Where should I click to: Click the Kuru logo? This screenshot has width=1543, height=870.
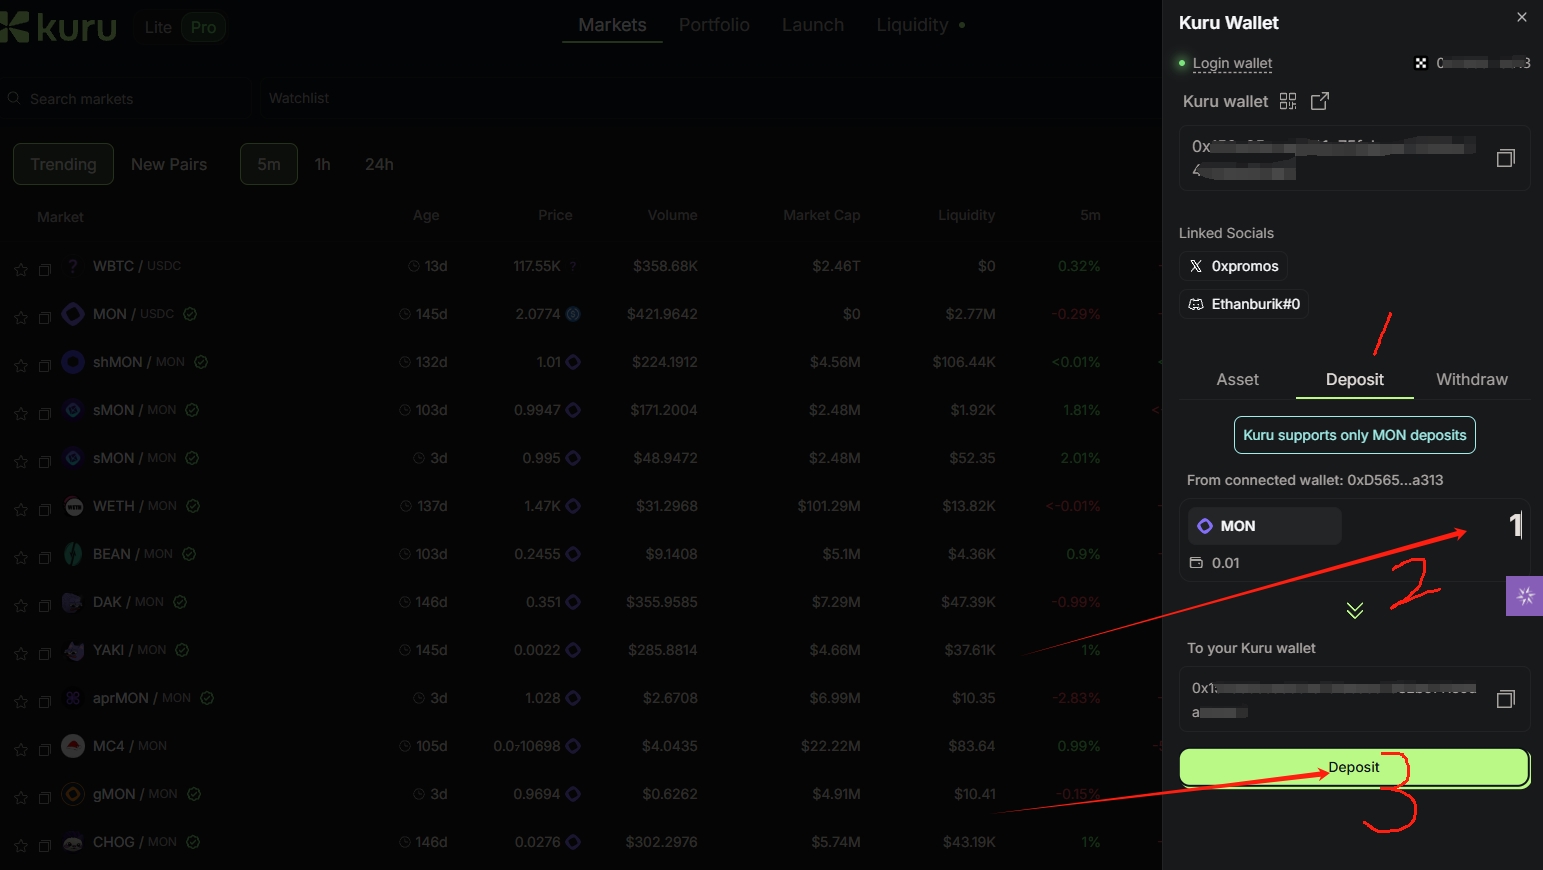click(x=60, y=27)
